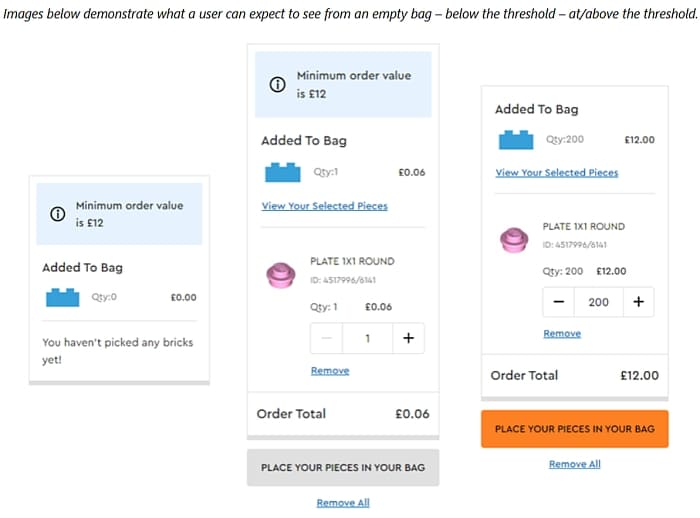Click grey Place Your Pieces In Your Bag
This screenshot has width=700, height=518.
tap(343, 468)
